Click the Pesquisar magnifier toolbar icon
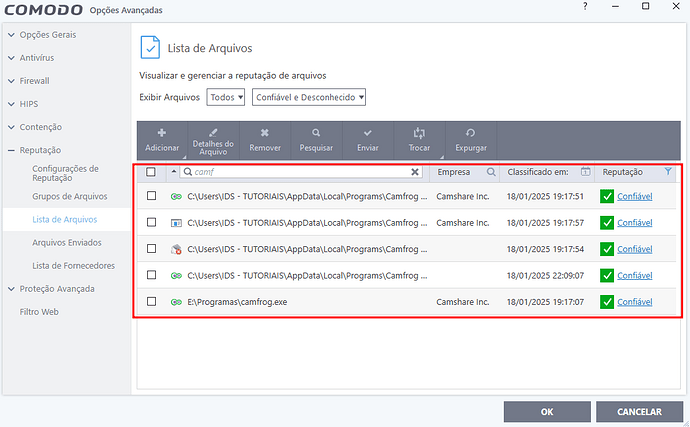 point(316,132)
